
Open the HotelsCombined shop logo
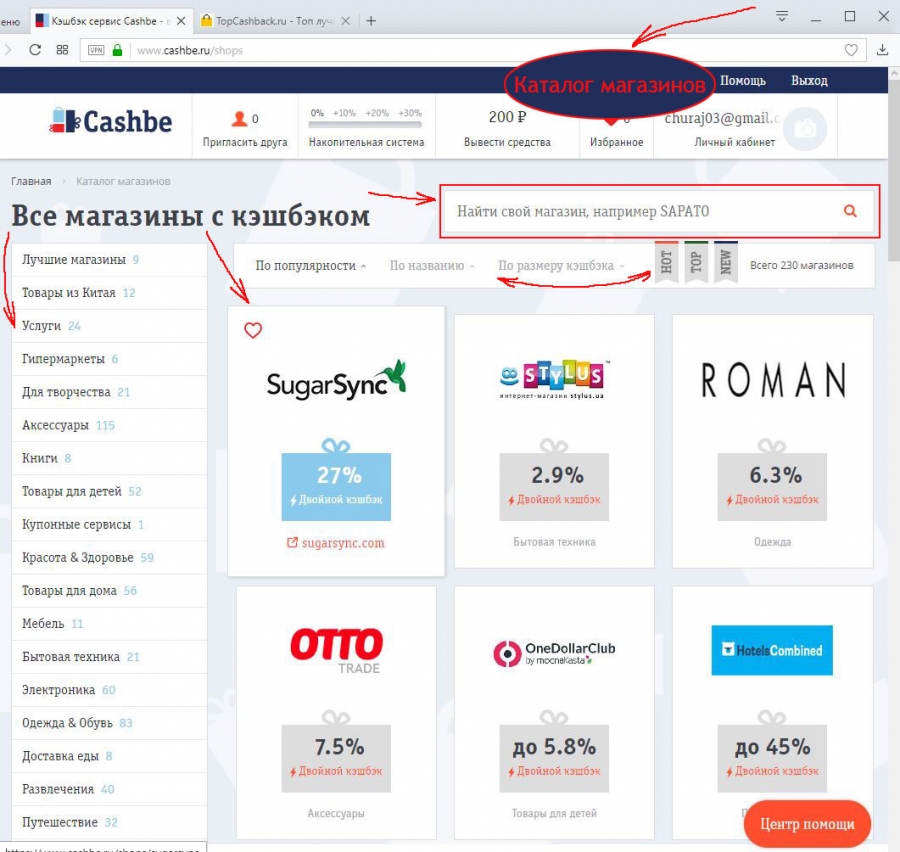(772, 650)
